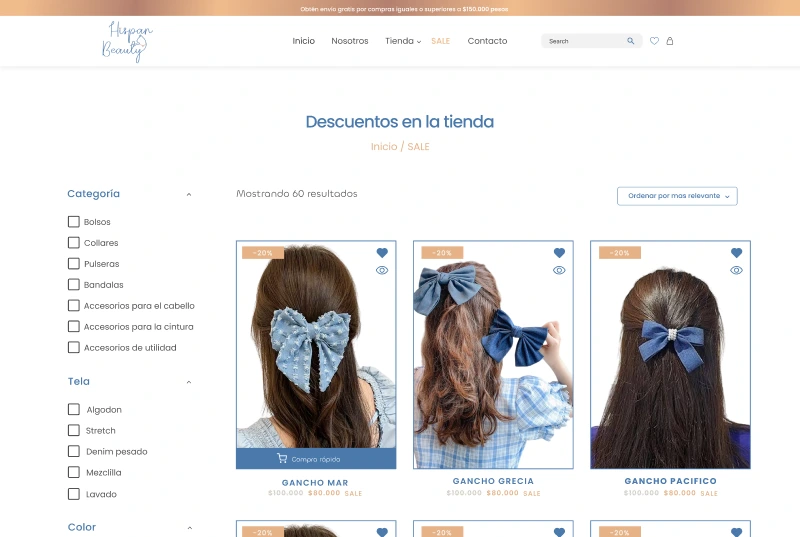
Task: Check the Algodon fabric filter
Action: click(74, 410)
